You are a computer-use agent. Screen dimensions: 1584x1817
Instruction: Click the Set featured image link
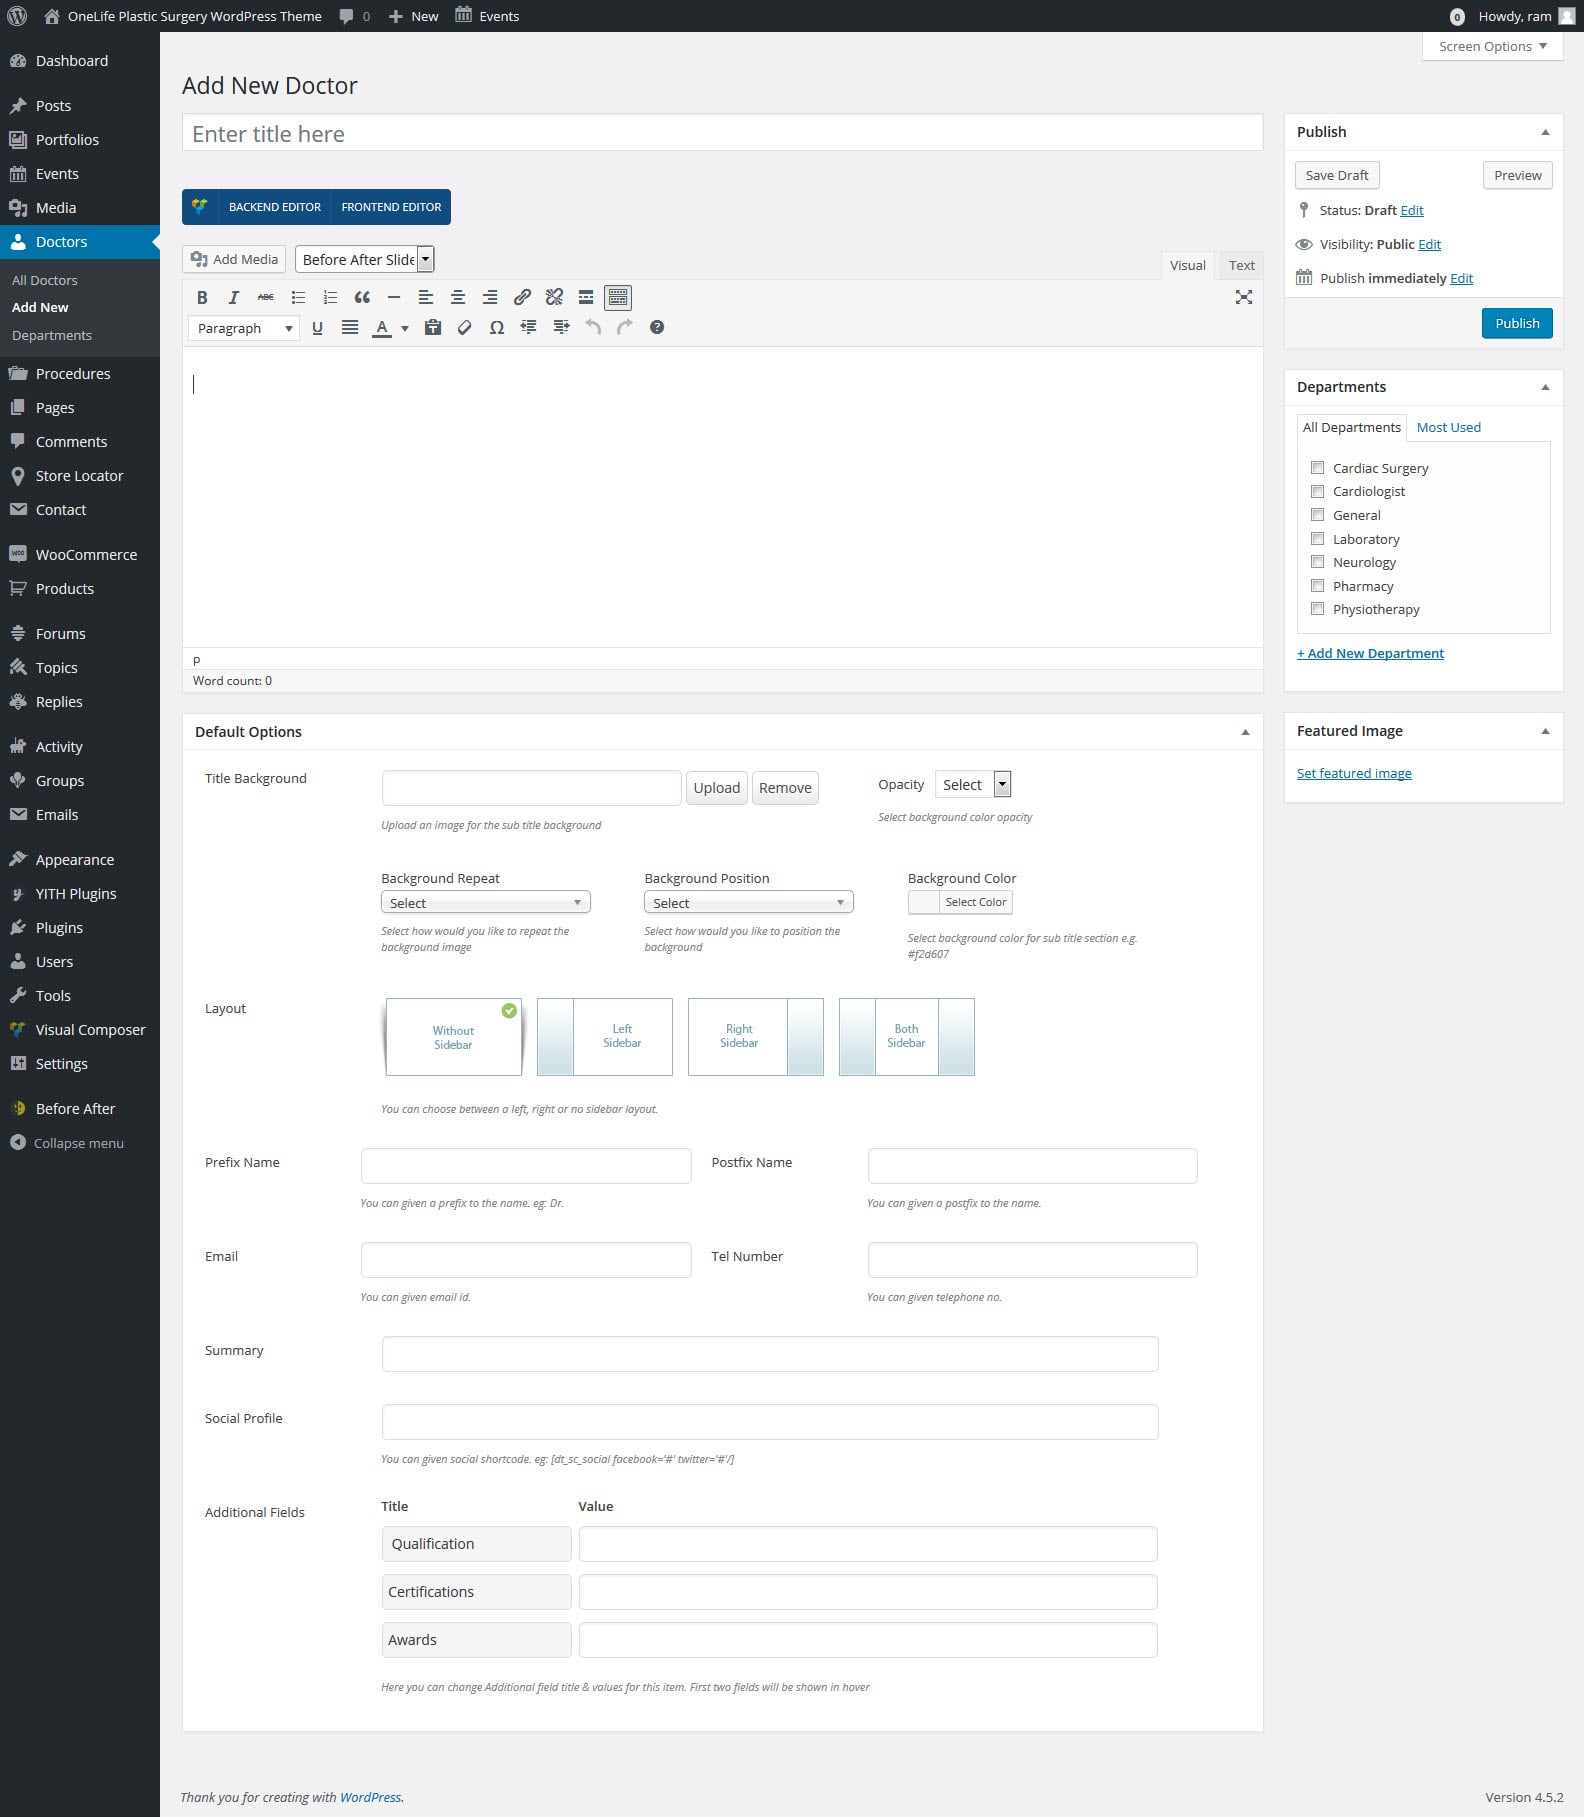pyautogui.click(x=1354, y=773)
